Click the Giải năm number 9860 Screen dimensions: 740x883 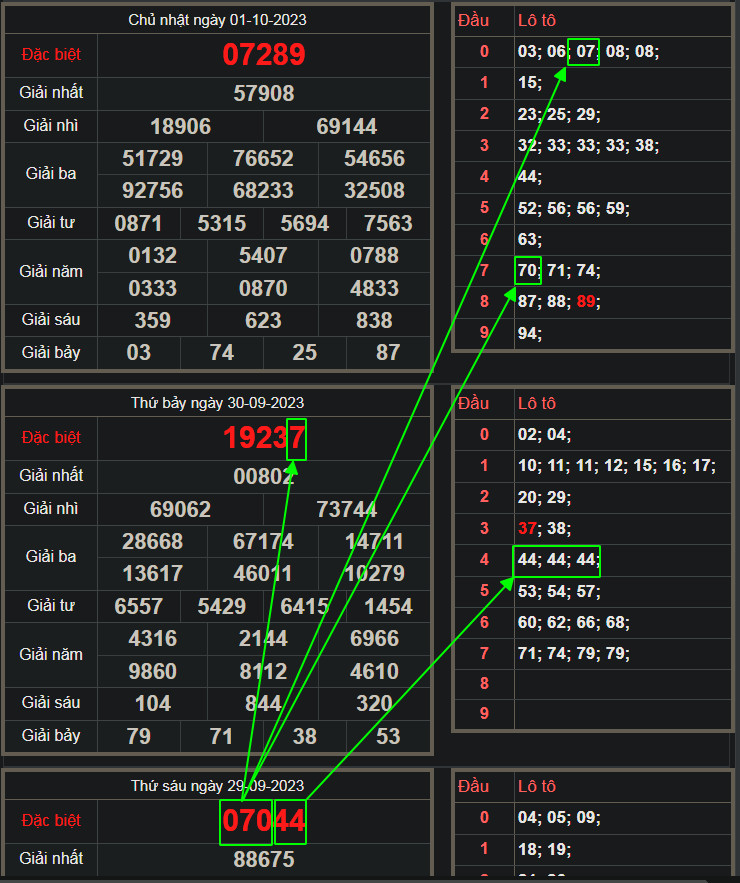click(152, 671)
